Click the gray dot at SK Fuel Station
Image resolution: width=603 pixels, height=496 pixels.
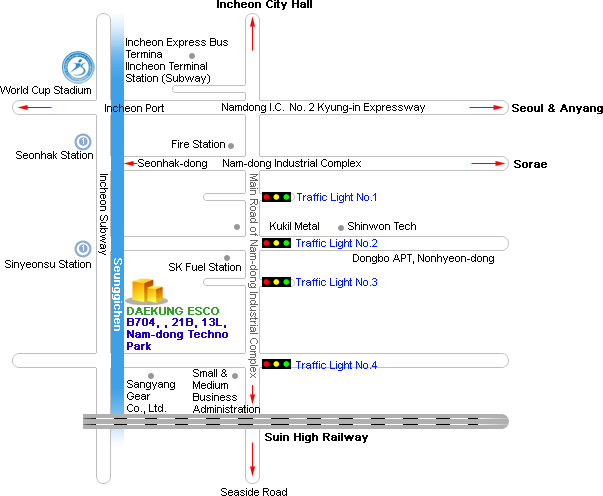[x=227, y=258]
